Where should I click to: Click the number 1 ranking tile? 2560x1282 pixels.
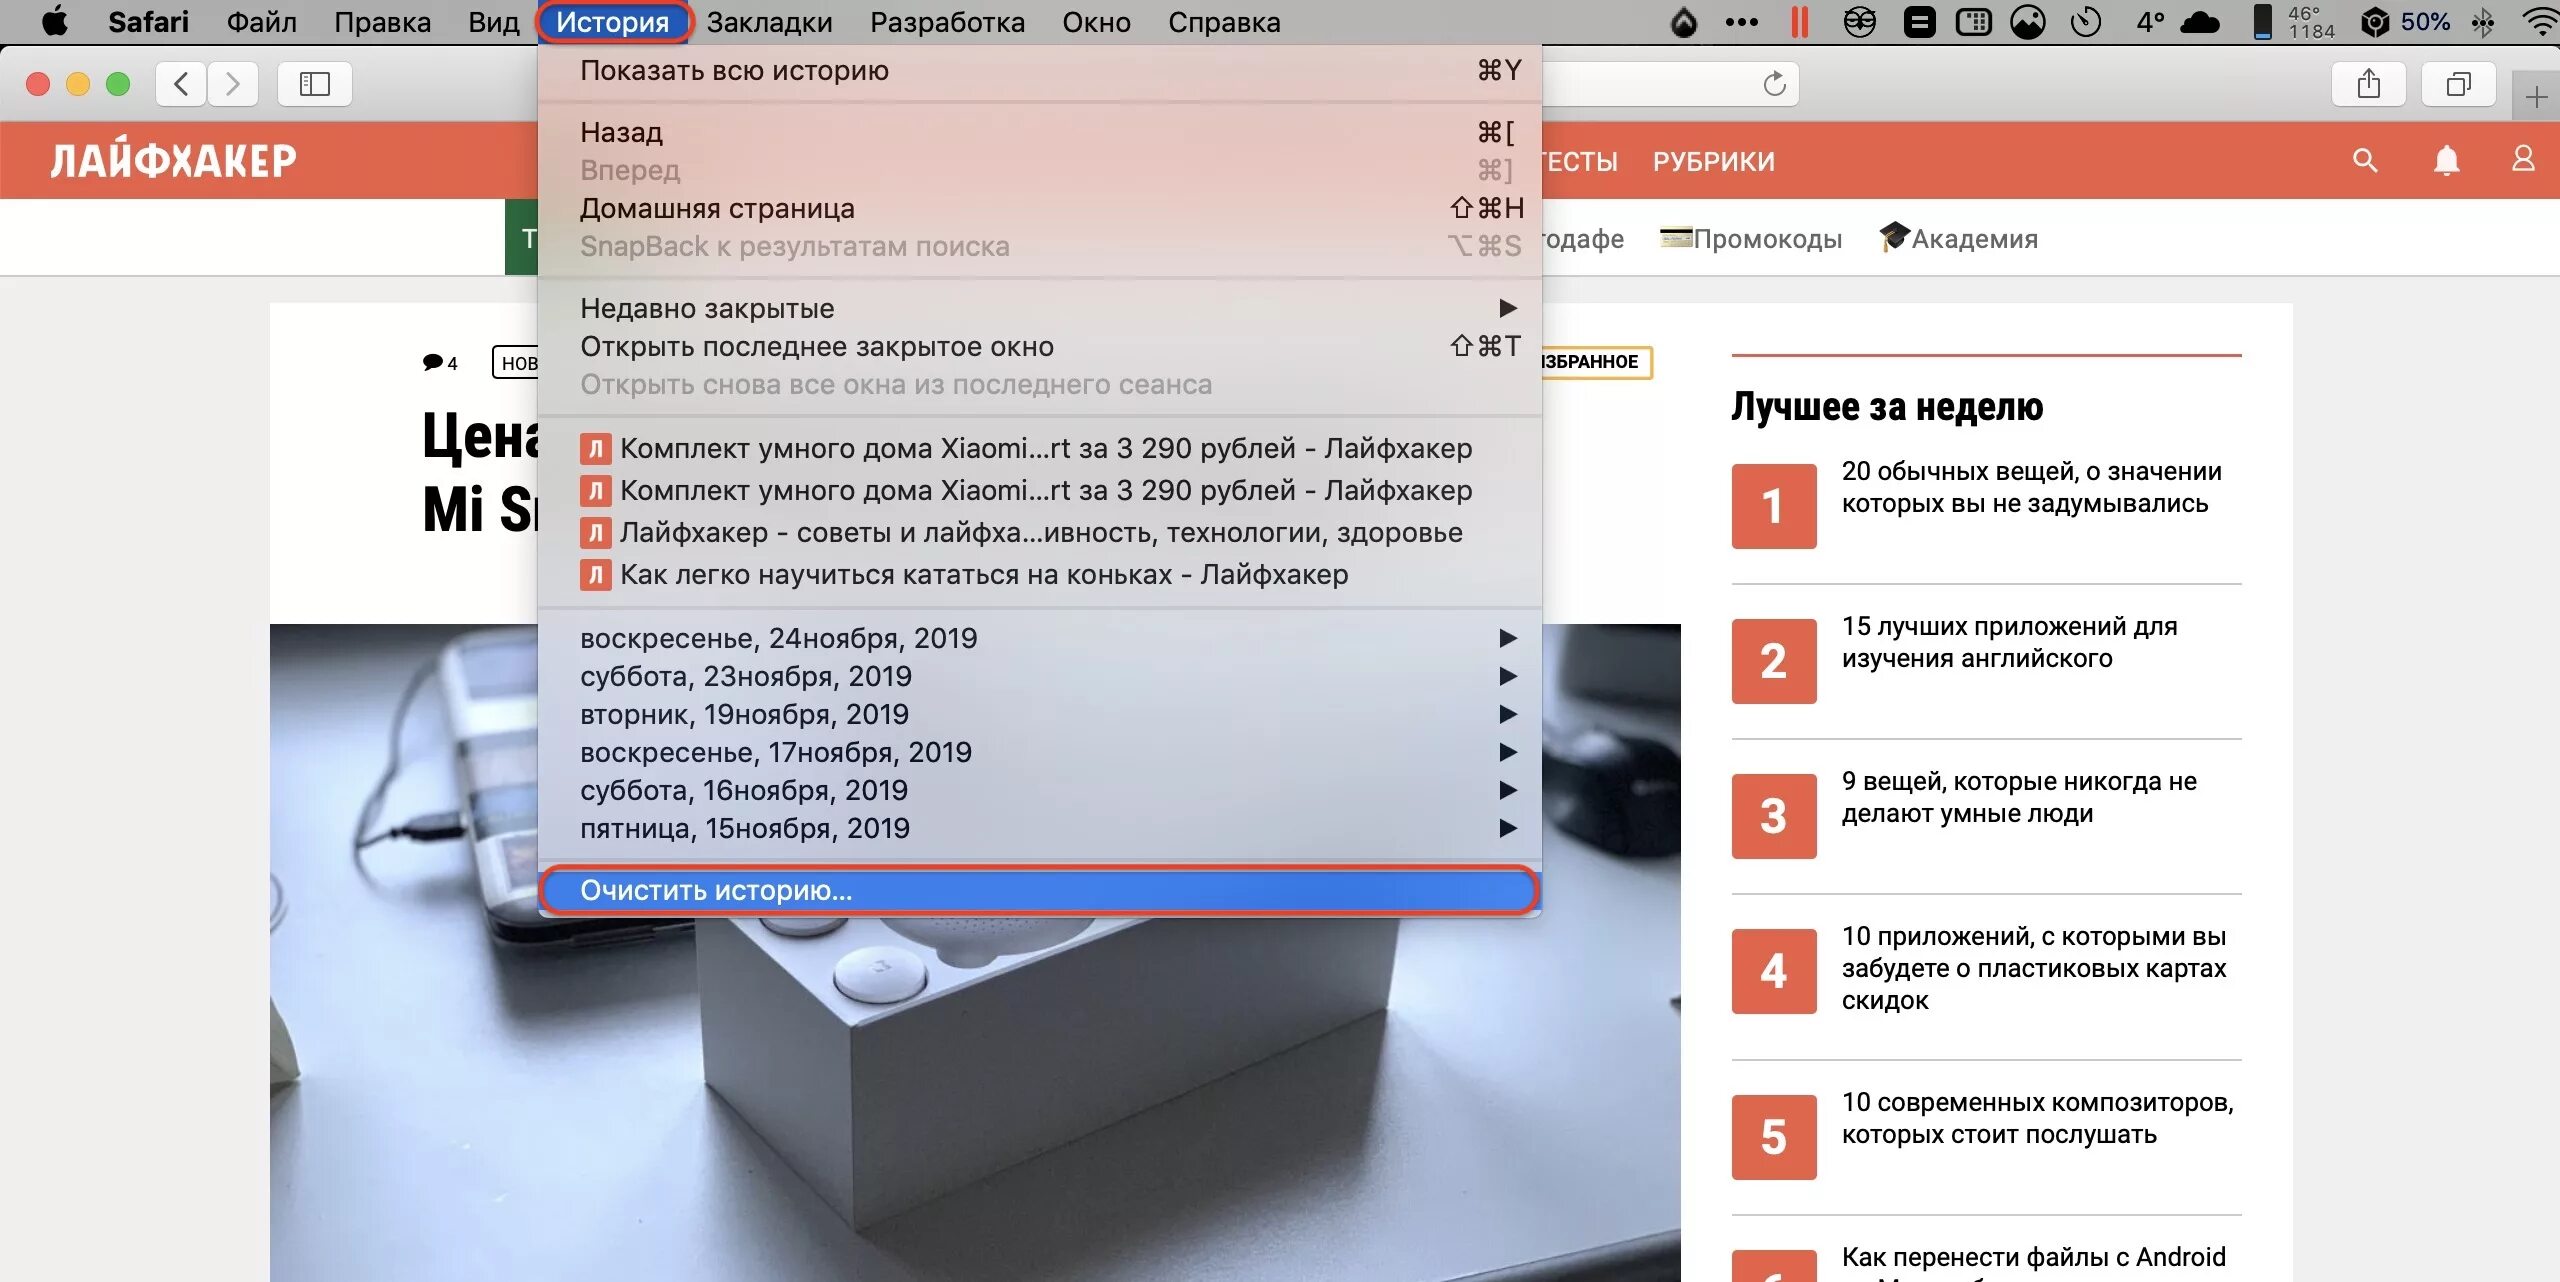pos(1774,506)
